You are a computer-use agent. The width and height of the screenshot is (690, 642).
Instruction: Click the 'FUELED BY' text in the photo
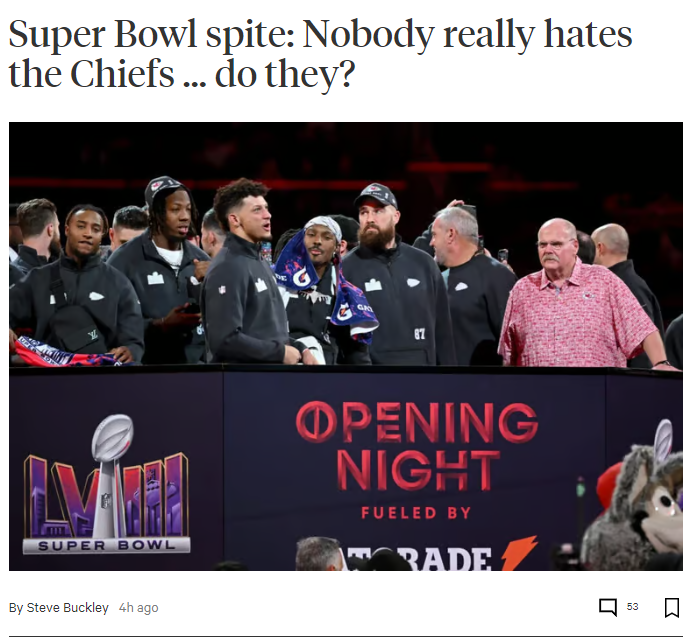click(x=416, y=513)
